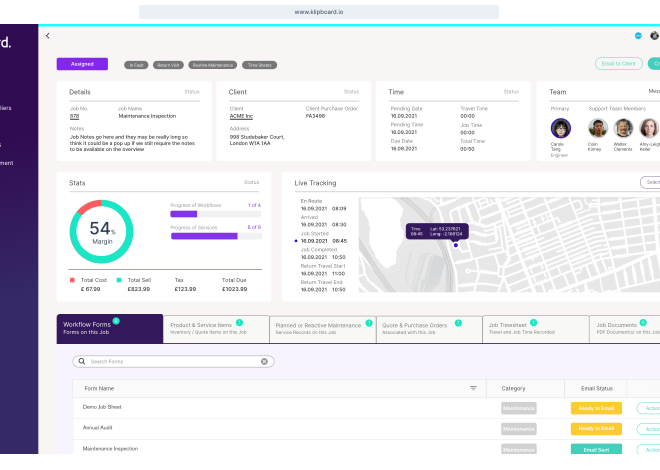This screenshot has height=470, width=660.
Task: Click the badge on Product & Service Items tab
Action: tap(240, 323)
